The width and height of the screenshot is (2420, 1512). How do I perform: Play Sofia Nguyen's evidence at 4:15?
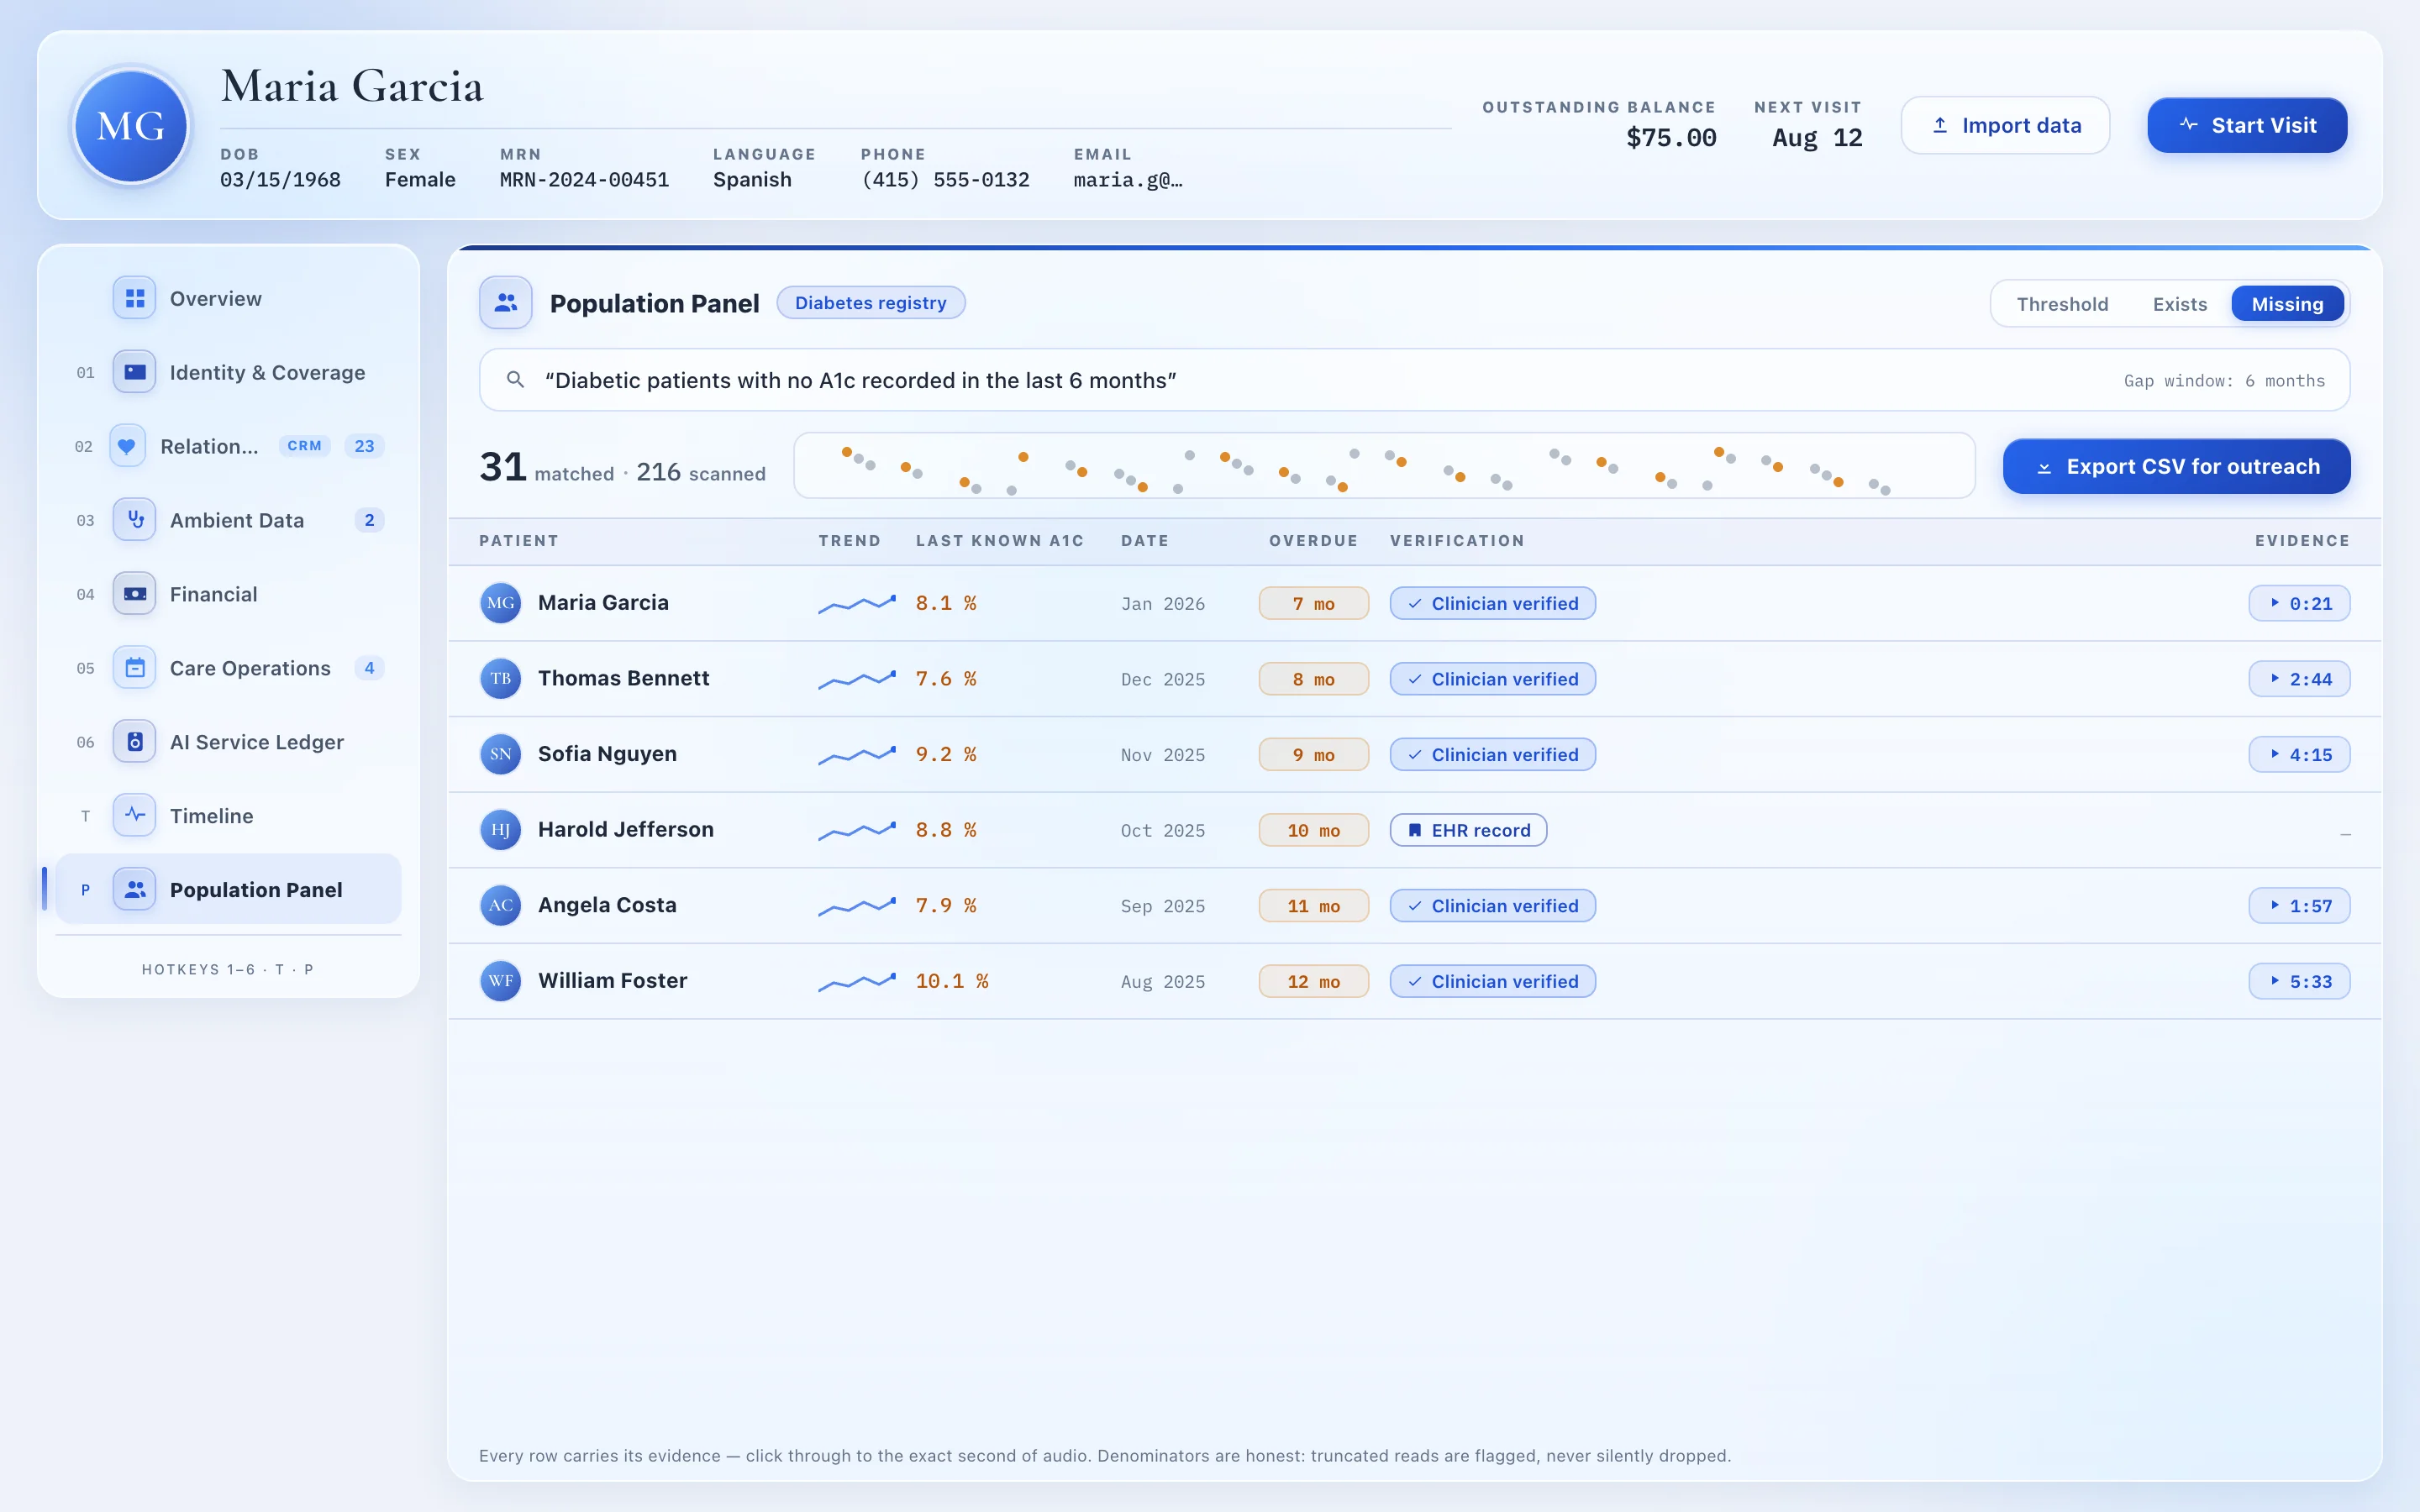pyautogui.click(x=2299, y=754)
